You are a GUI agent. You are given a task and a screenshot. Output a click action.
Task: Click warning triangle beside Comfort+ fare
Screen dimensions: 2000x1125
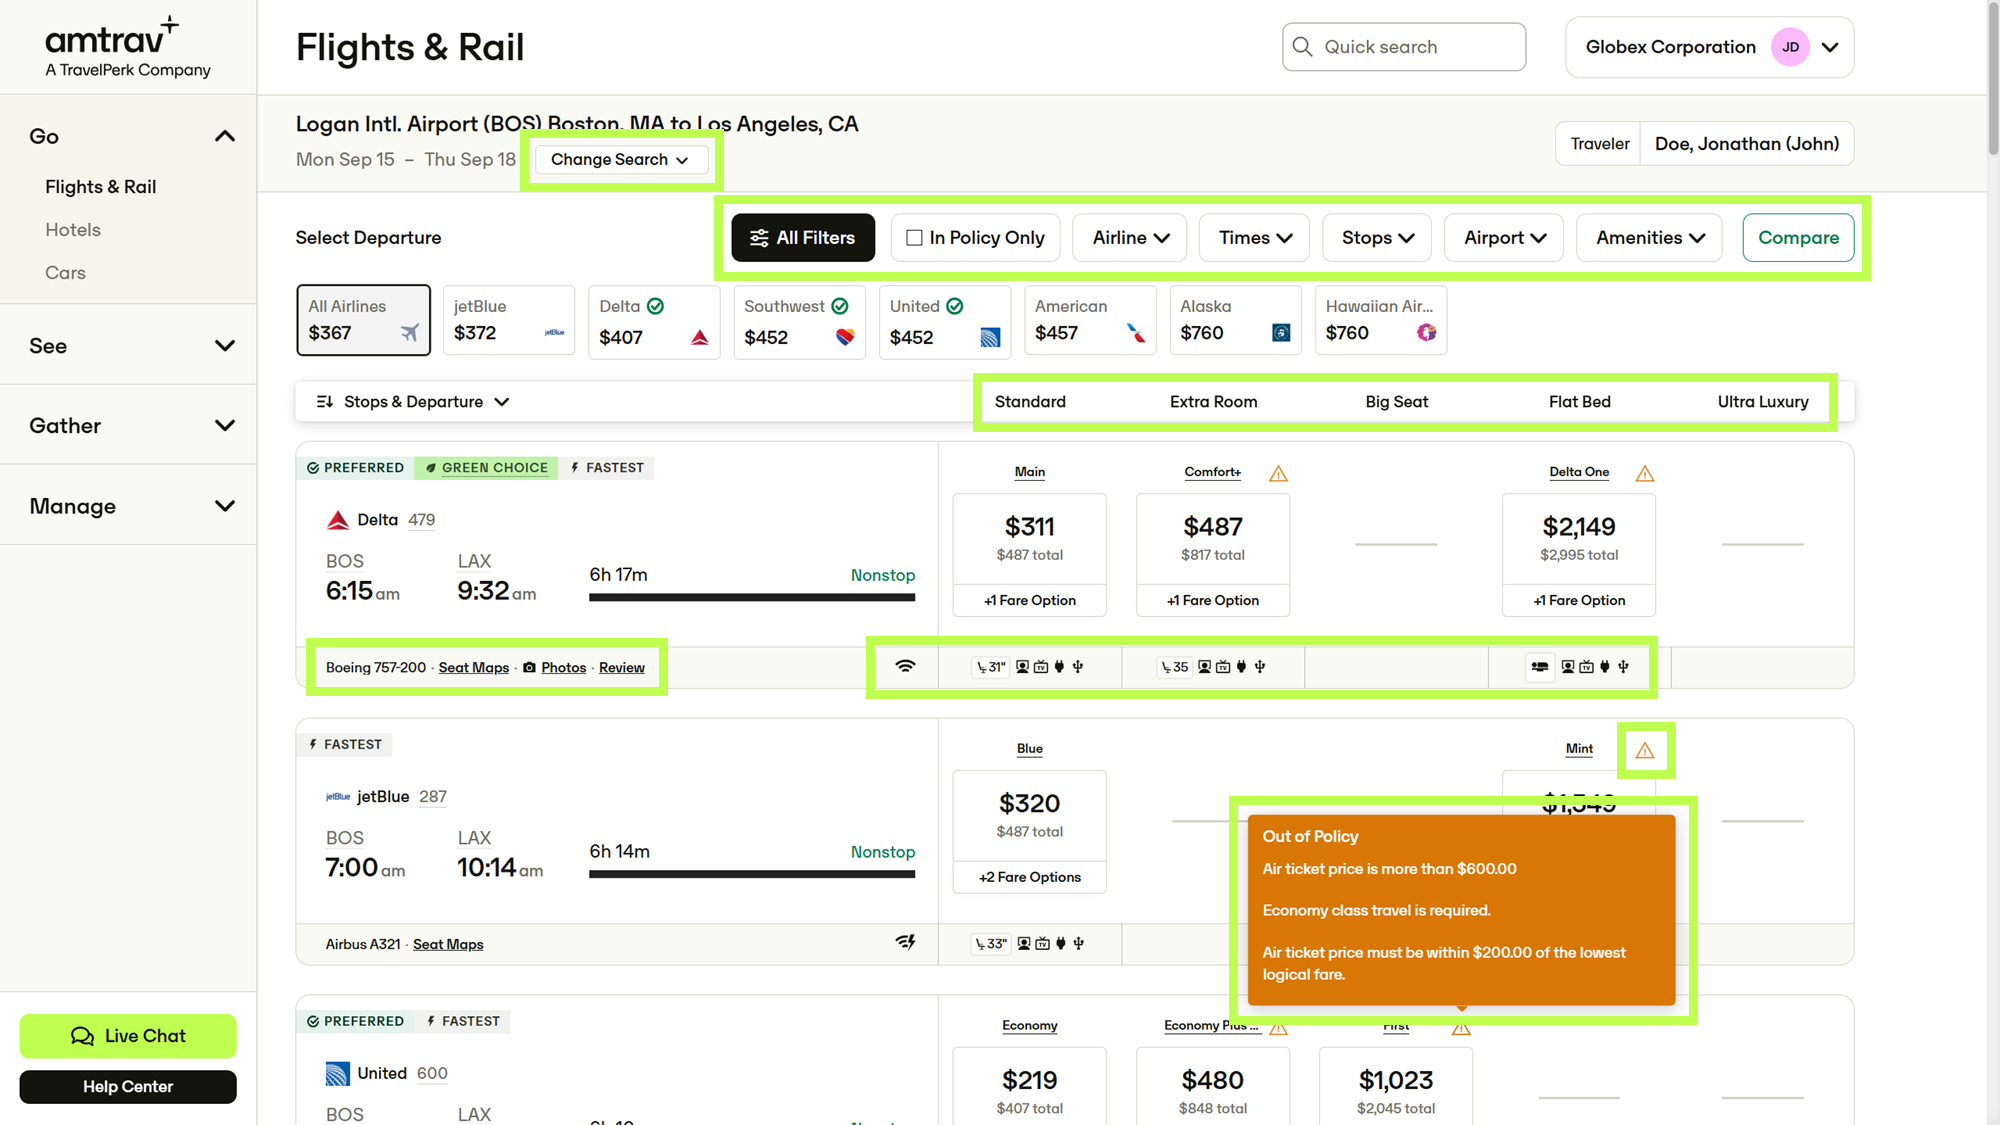(x=1278, y=473)
